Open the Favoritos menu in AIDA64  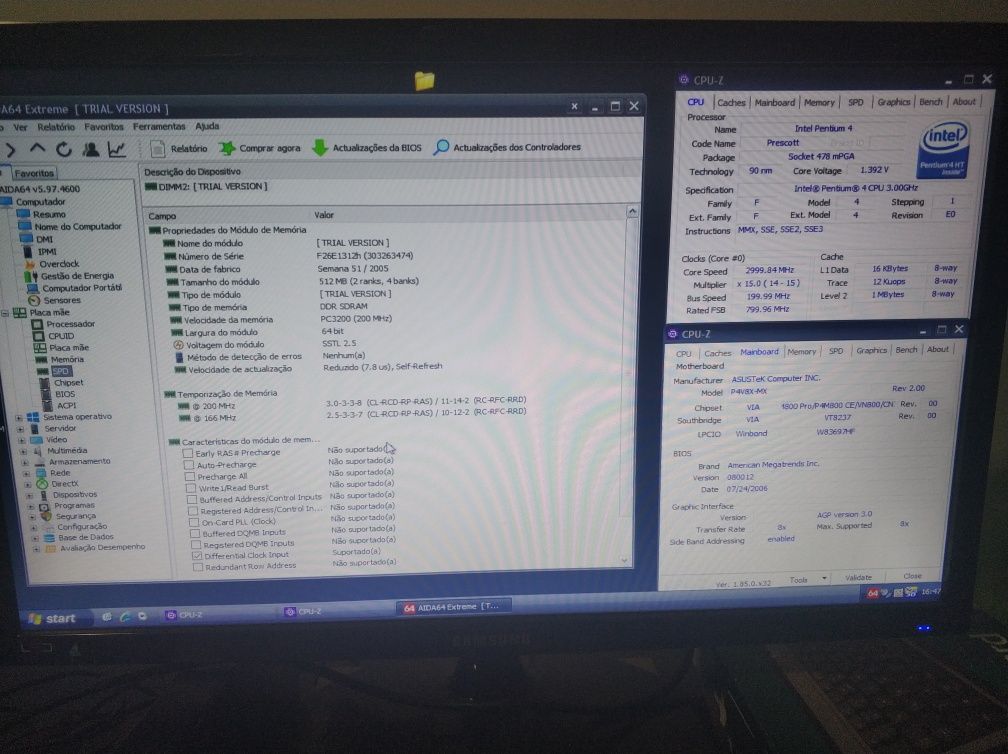pyautogui.click(x=104, y=127)
